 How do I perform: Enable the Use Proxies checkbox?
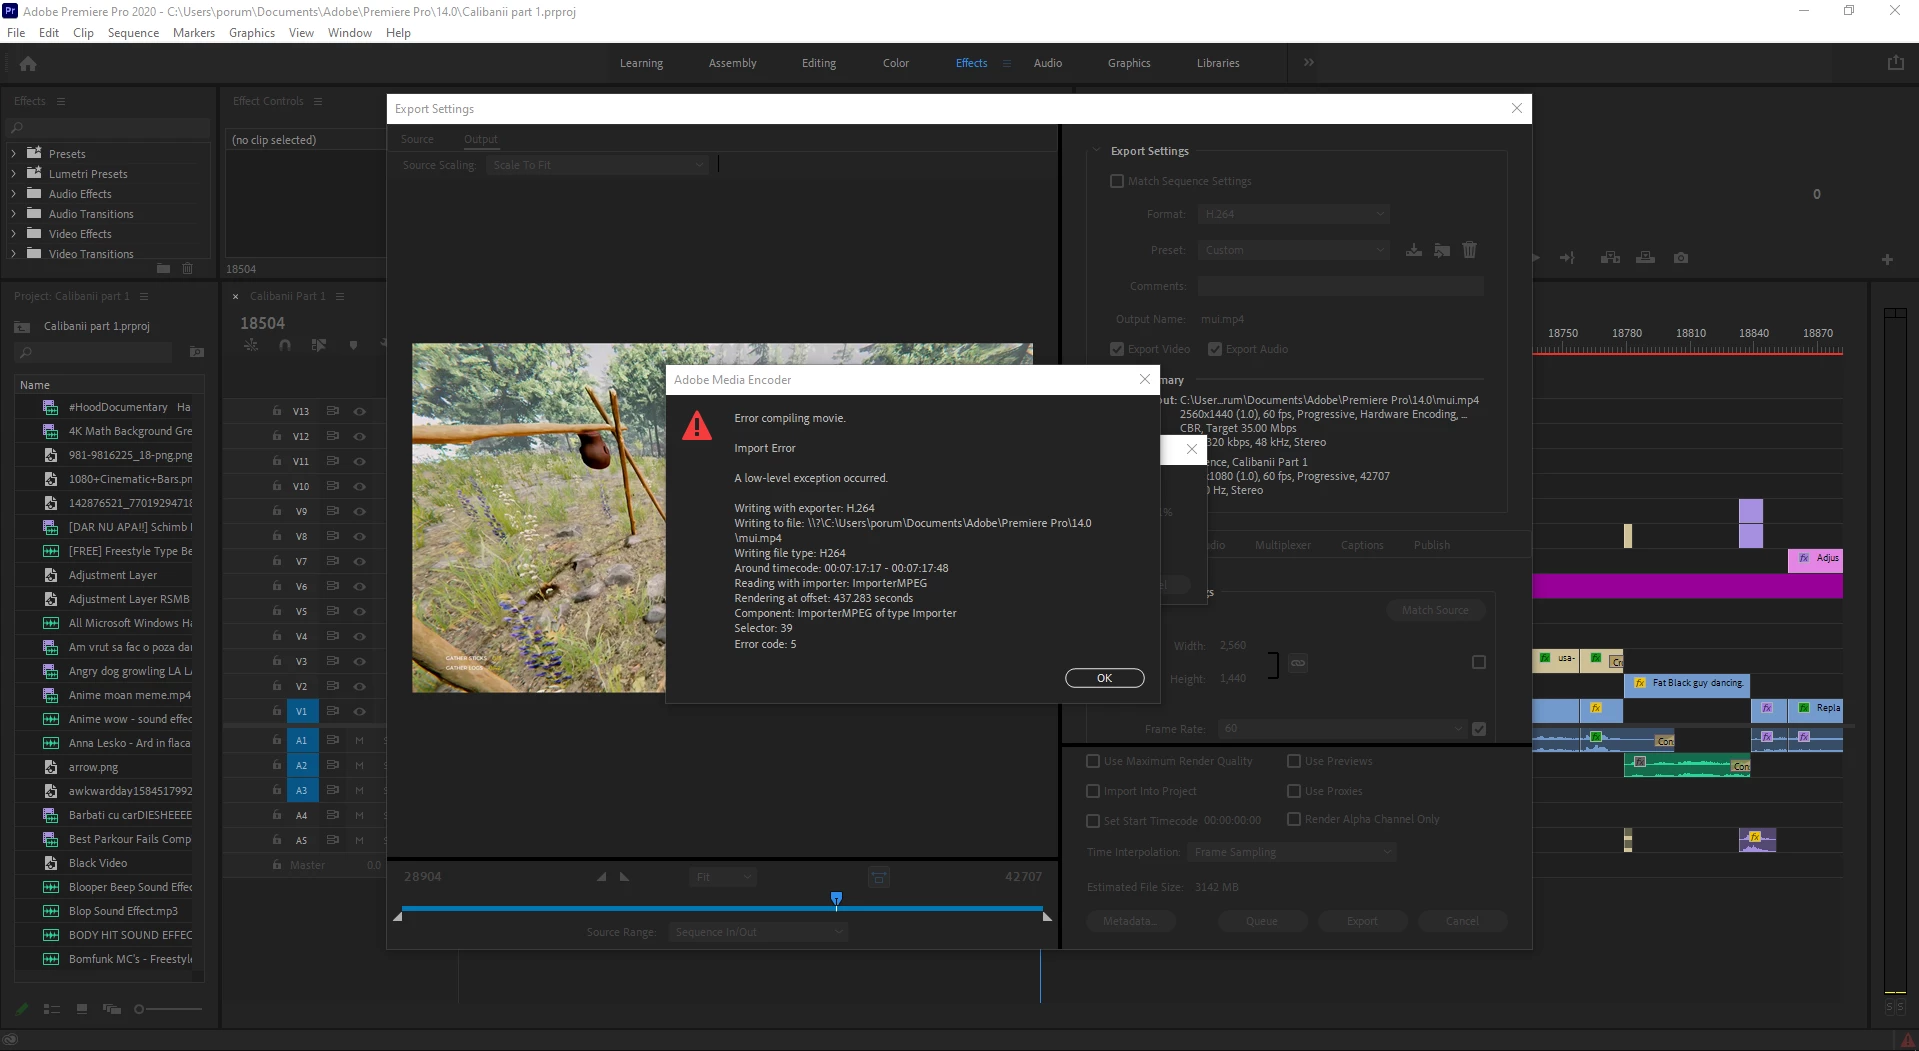pyautogui.click(x=1294, y=791)
